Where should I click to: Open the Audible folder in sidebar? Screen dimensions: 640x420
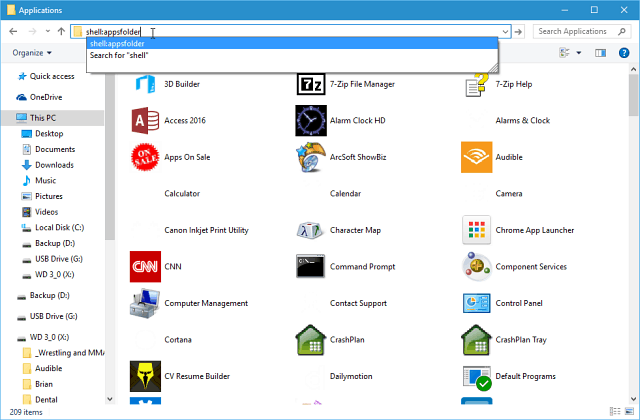pyautogui.click(x=42, y=368)
